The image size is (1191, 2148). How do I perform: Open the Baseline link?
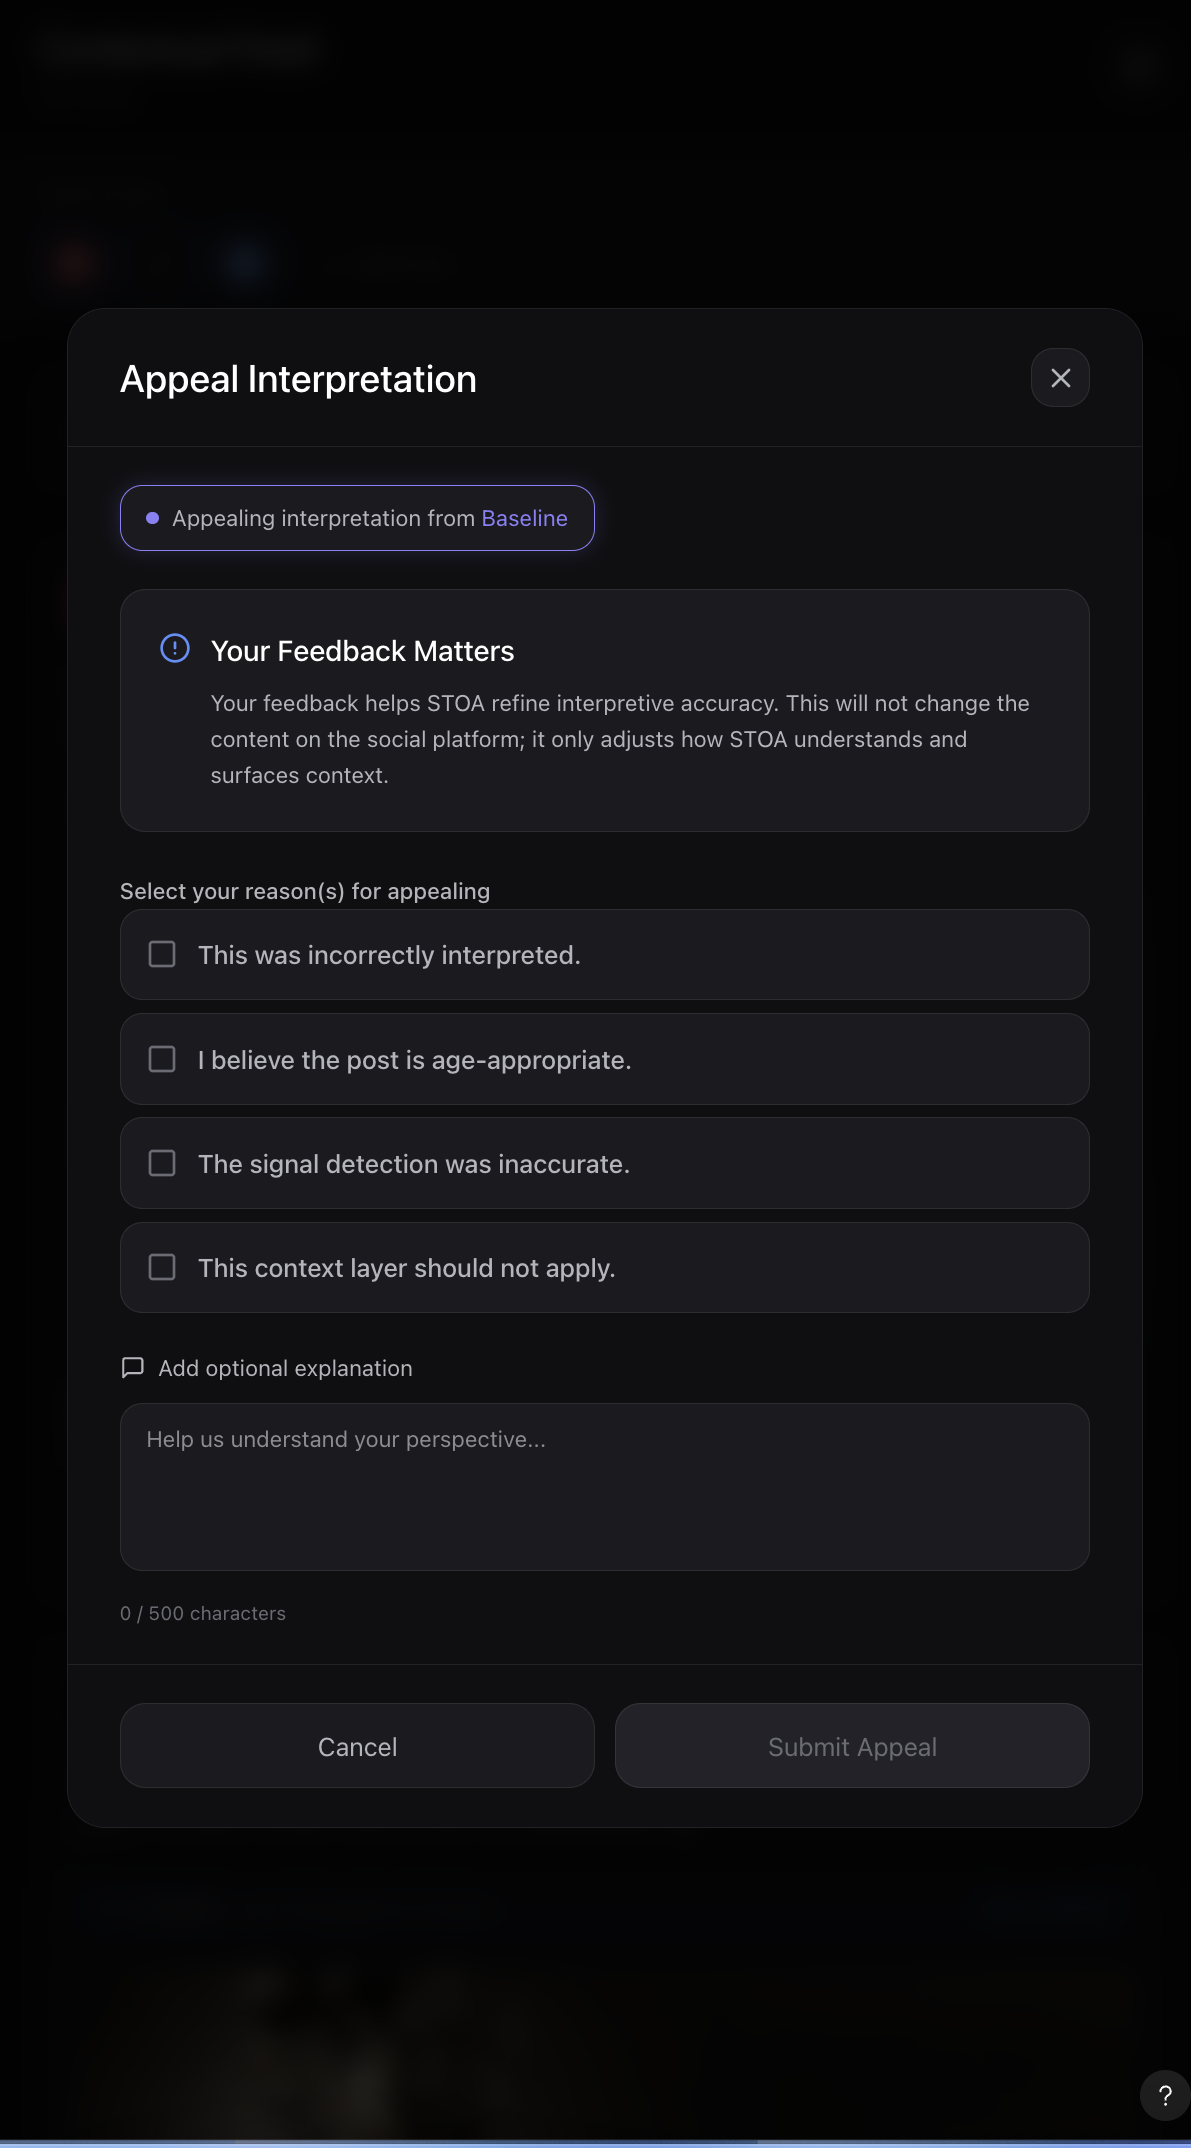tap(524, 518)
